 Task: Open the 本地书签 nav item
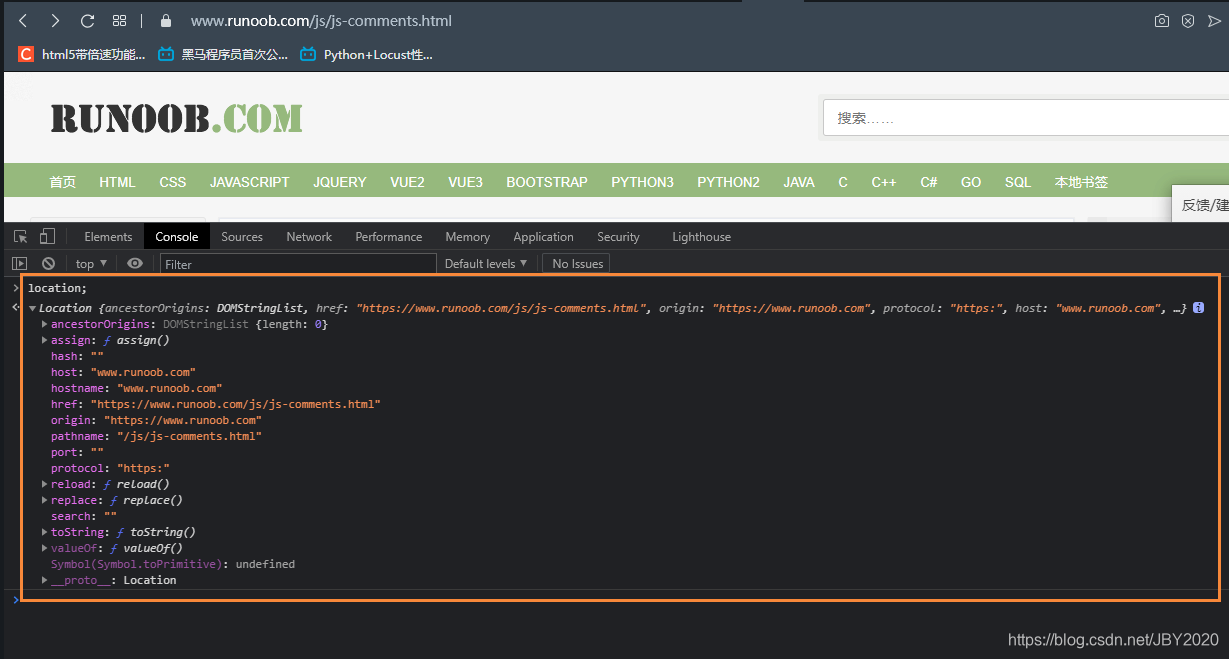(1081, 182)
